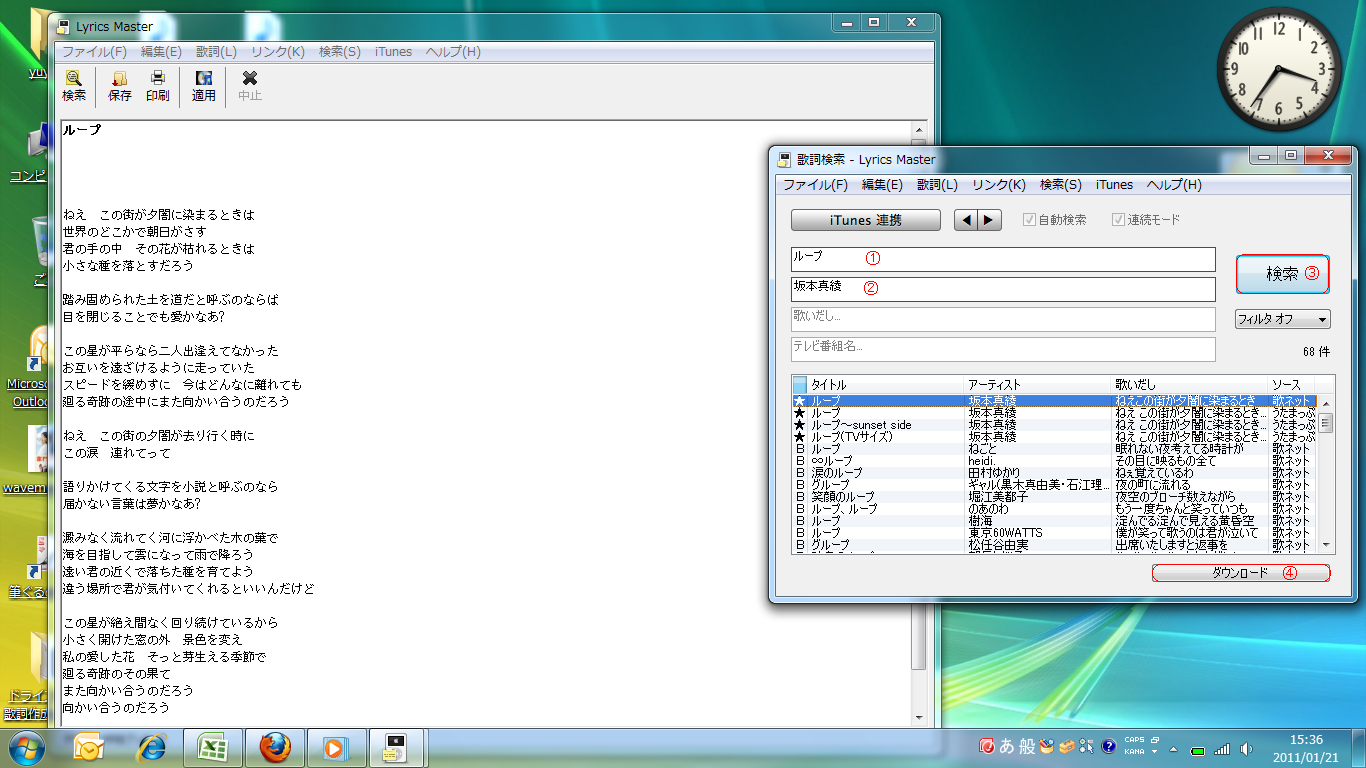Click the title field containing ループ
This screenshot has height=768, width=1366.
point(1003,259)
